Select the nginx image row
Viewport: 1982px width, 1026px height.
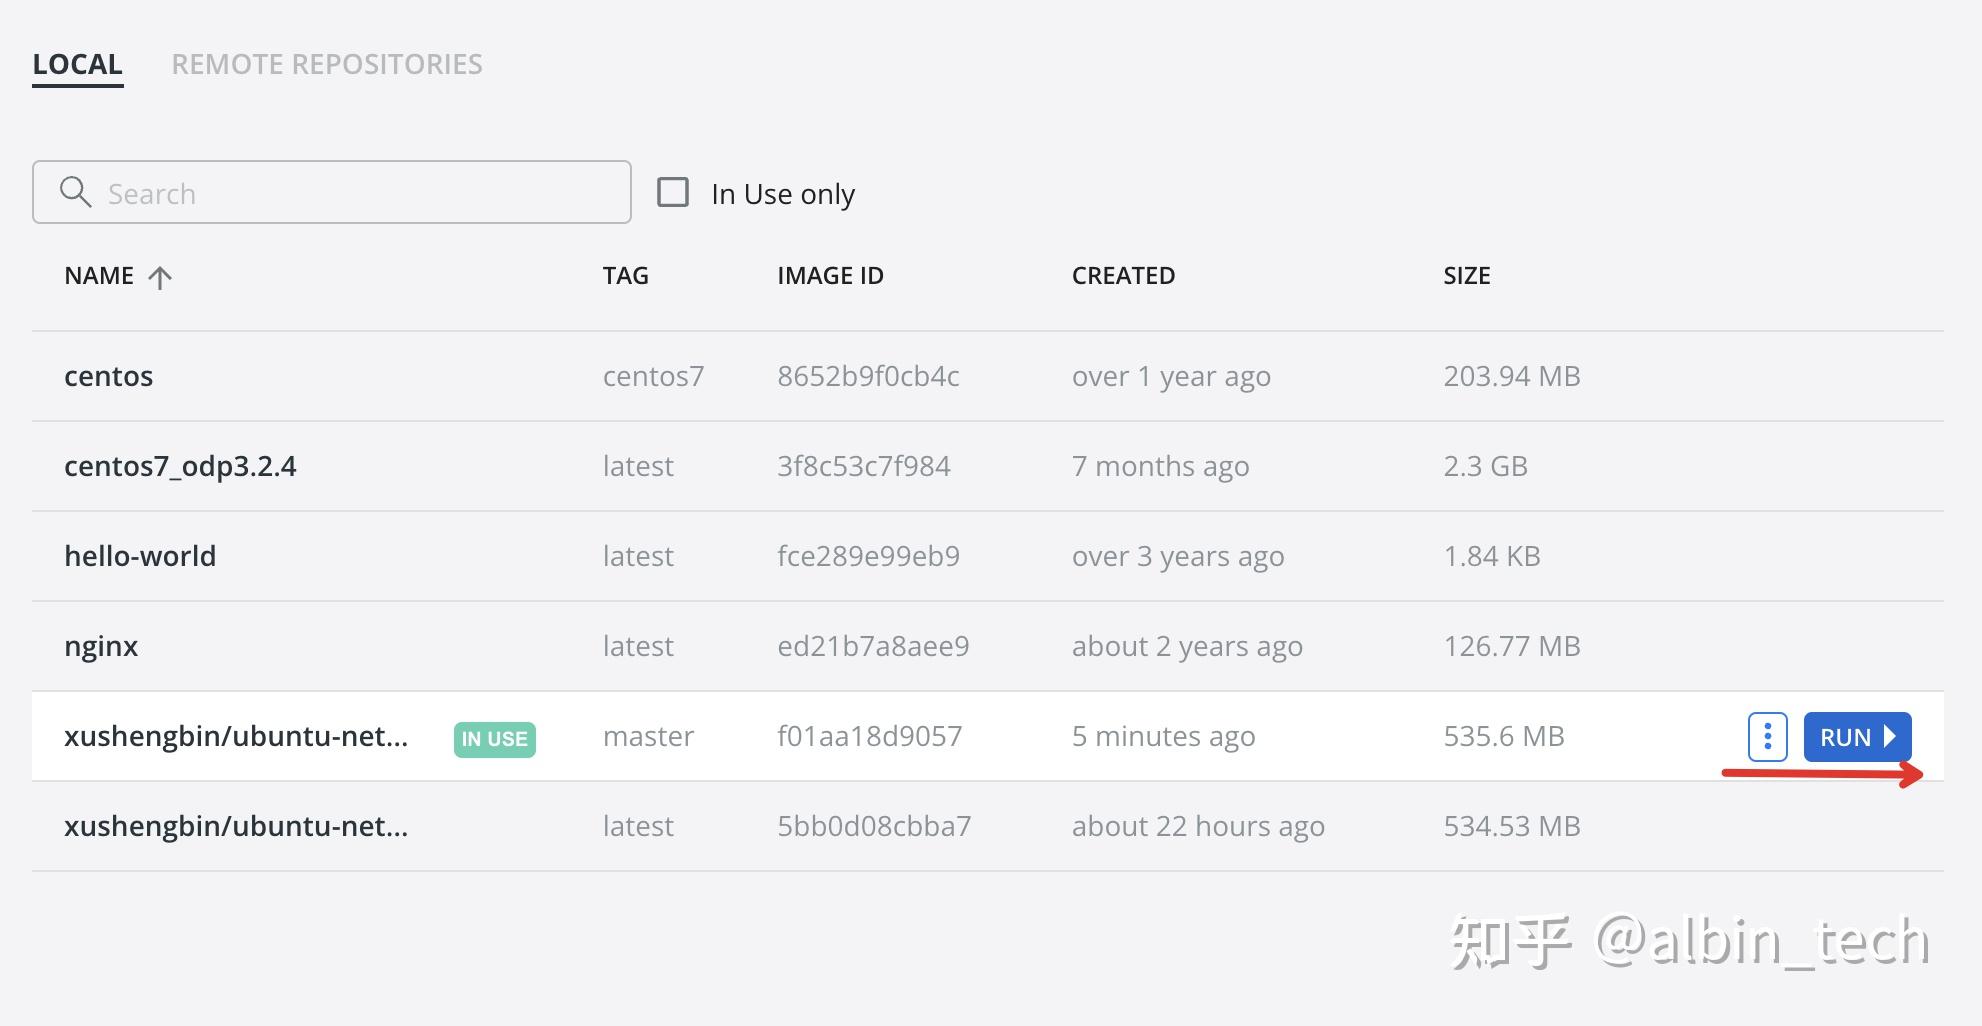988,646
